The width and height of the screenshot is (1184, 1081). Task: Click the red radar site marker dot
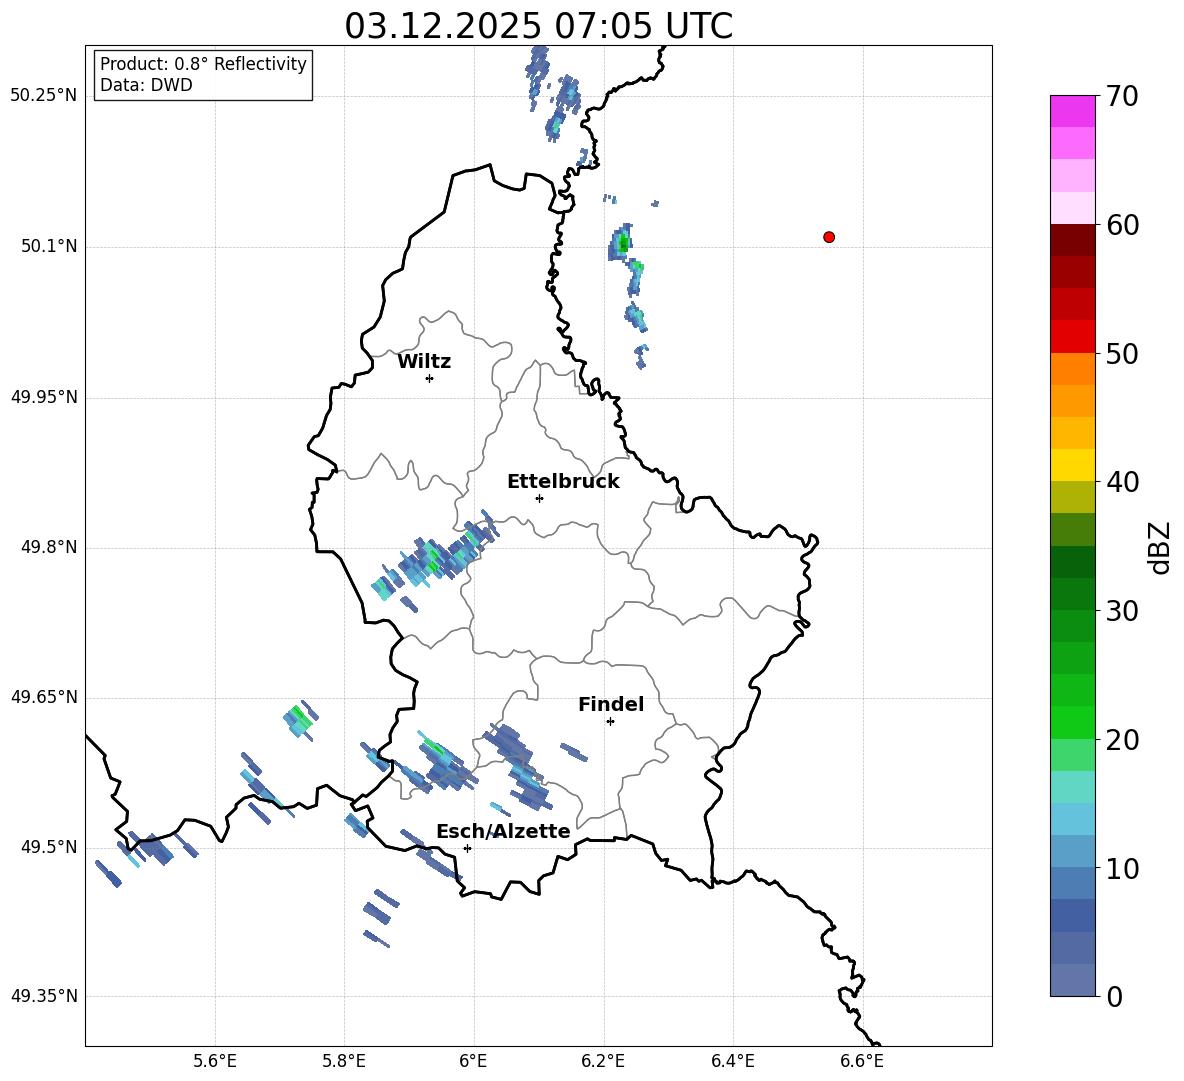[828, 237]
